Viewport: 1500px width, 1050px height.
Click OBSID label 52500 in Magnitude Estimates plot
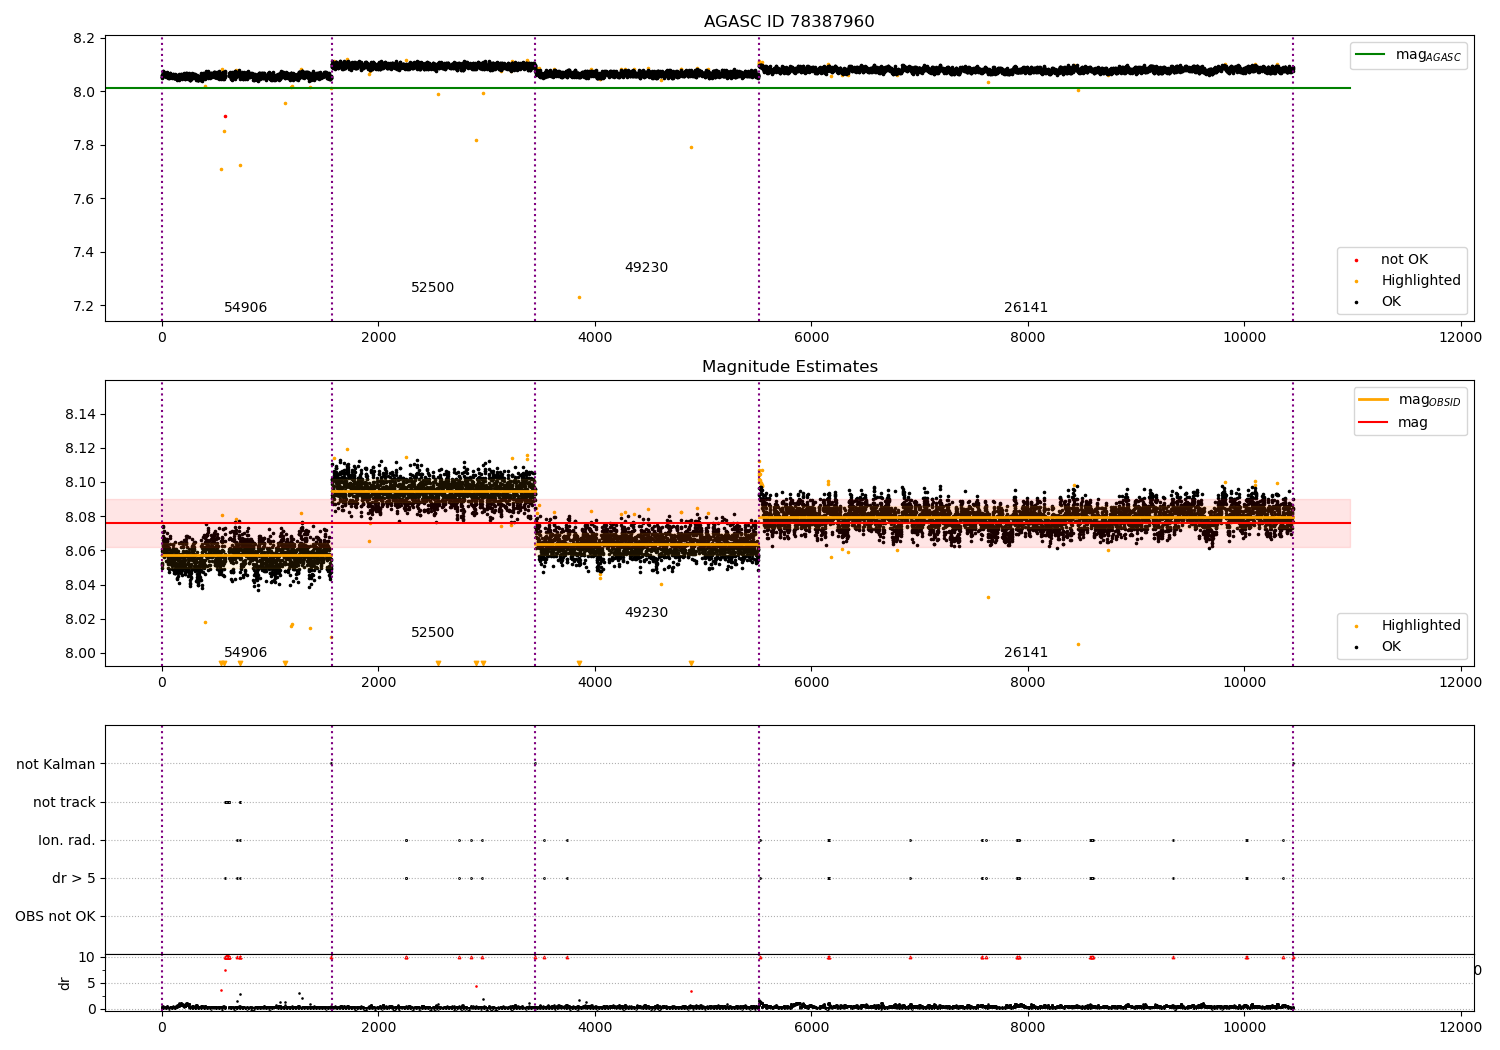(x=432, y=633)
